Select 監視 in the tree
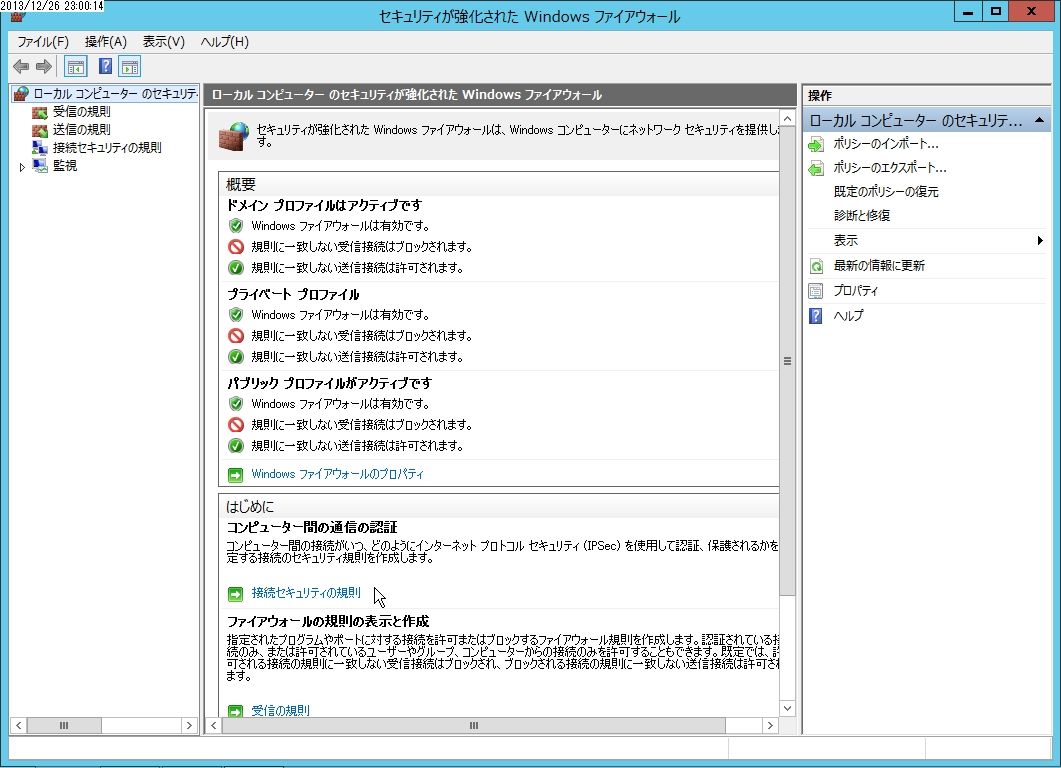The height and width of the screenshot is (768, 1061). click(64, 165)
